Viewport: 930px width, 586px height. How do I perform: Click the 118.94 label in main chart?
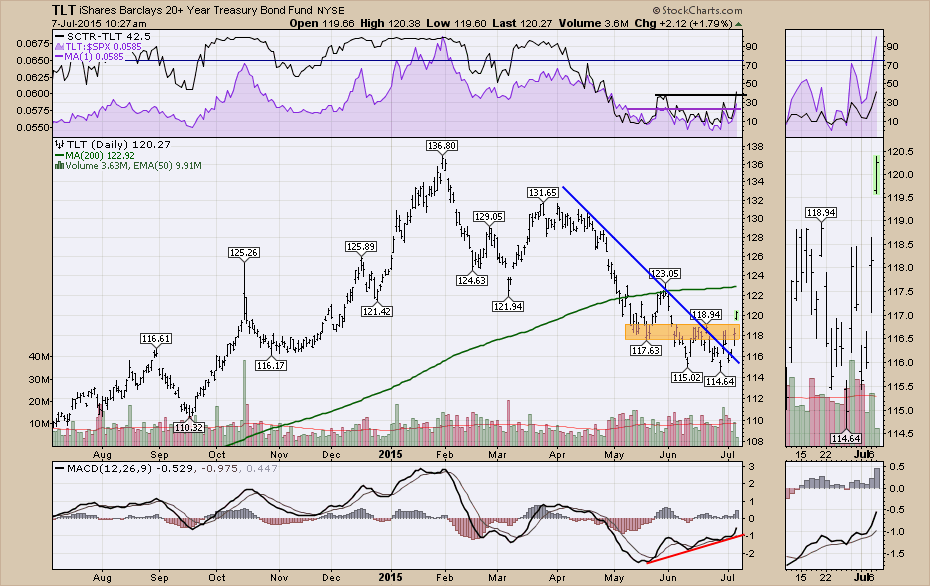(706, 314)
